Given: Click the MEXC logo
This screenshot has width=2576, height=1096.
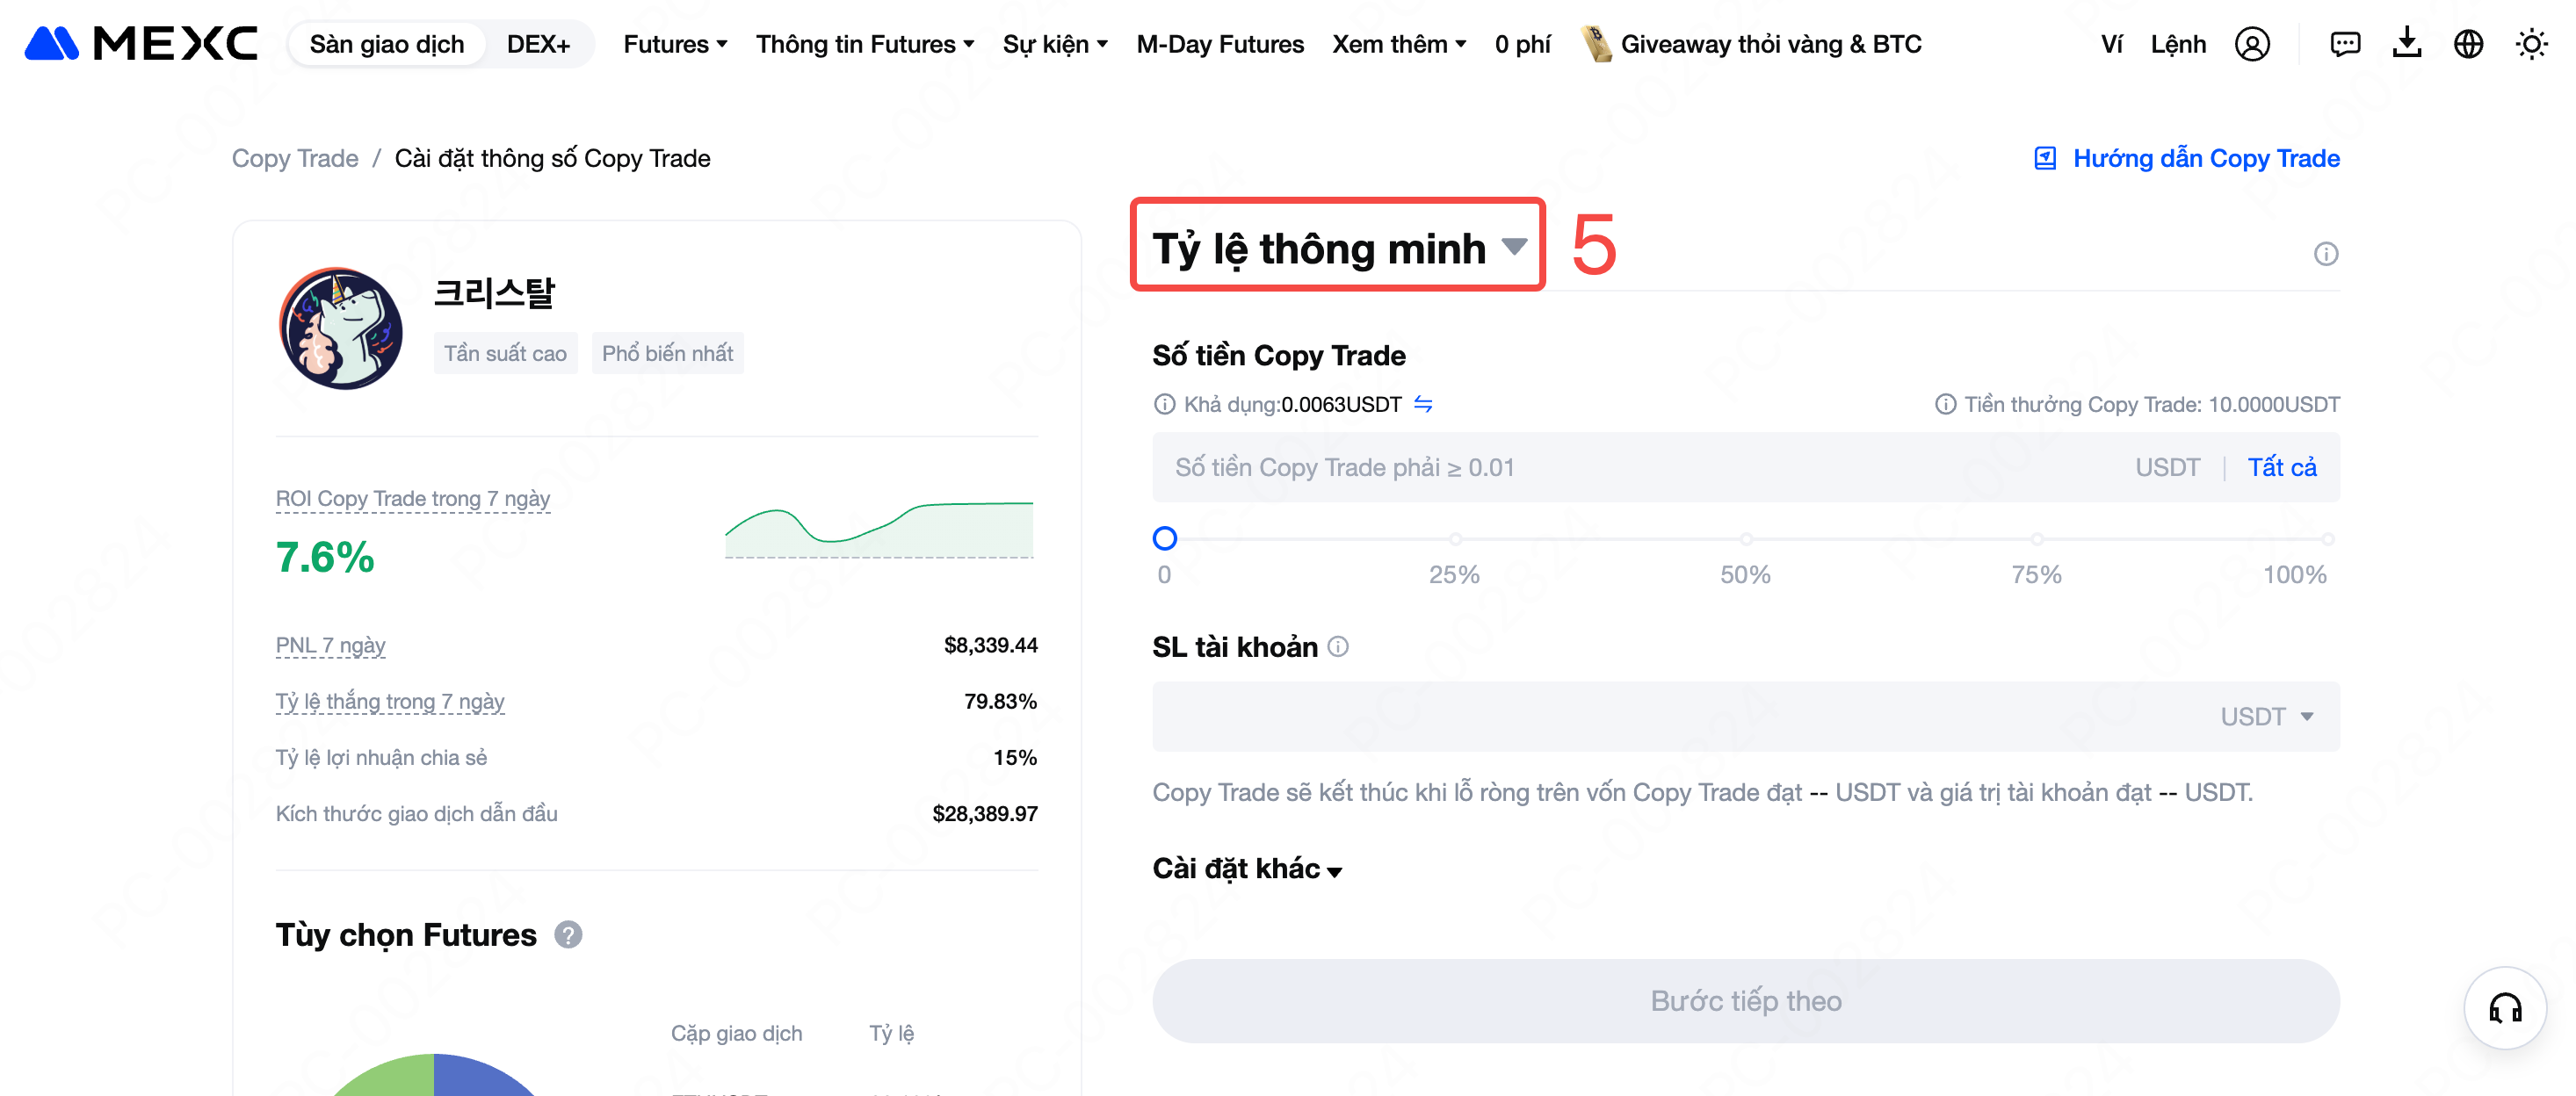Looking at the screenshot, I should pyautogui.click(x=141, y=43).
